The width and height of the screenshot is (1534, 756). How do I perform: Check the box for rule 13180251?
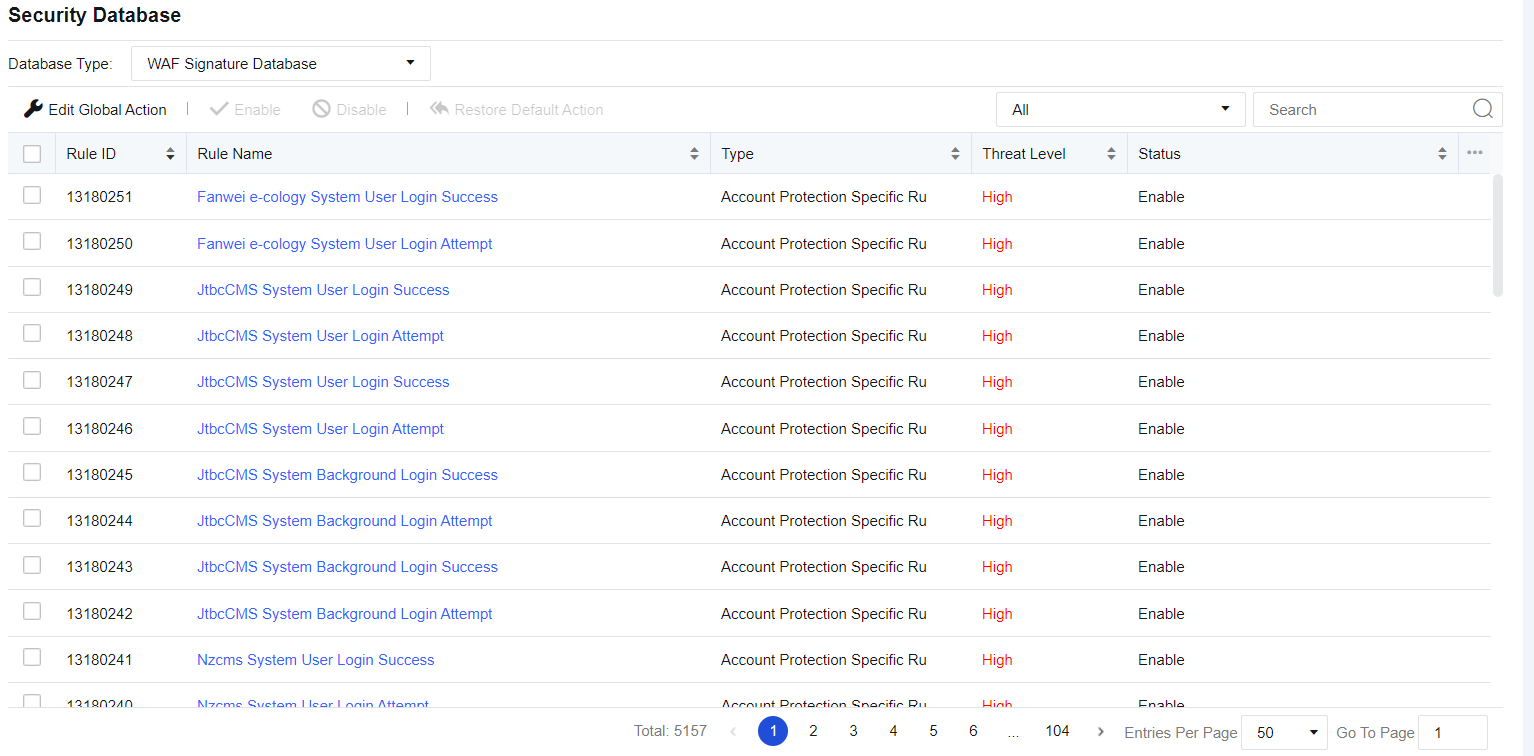click(32, 196)
